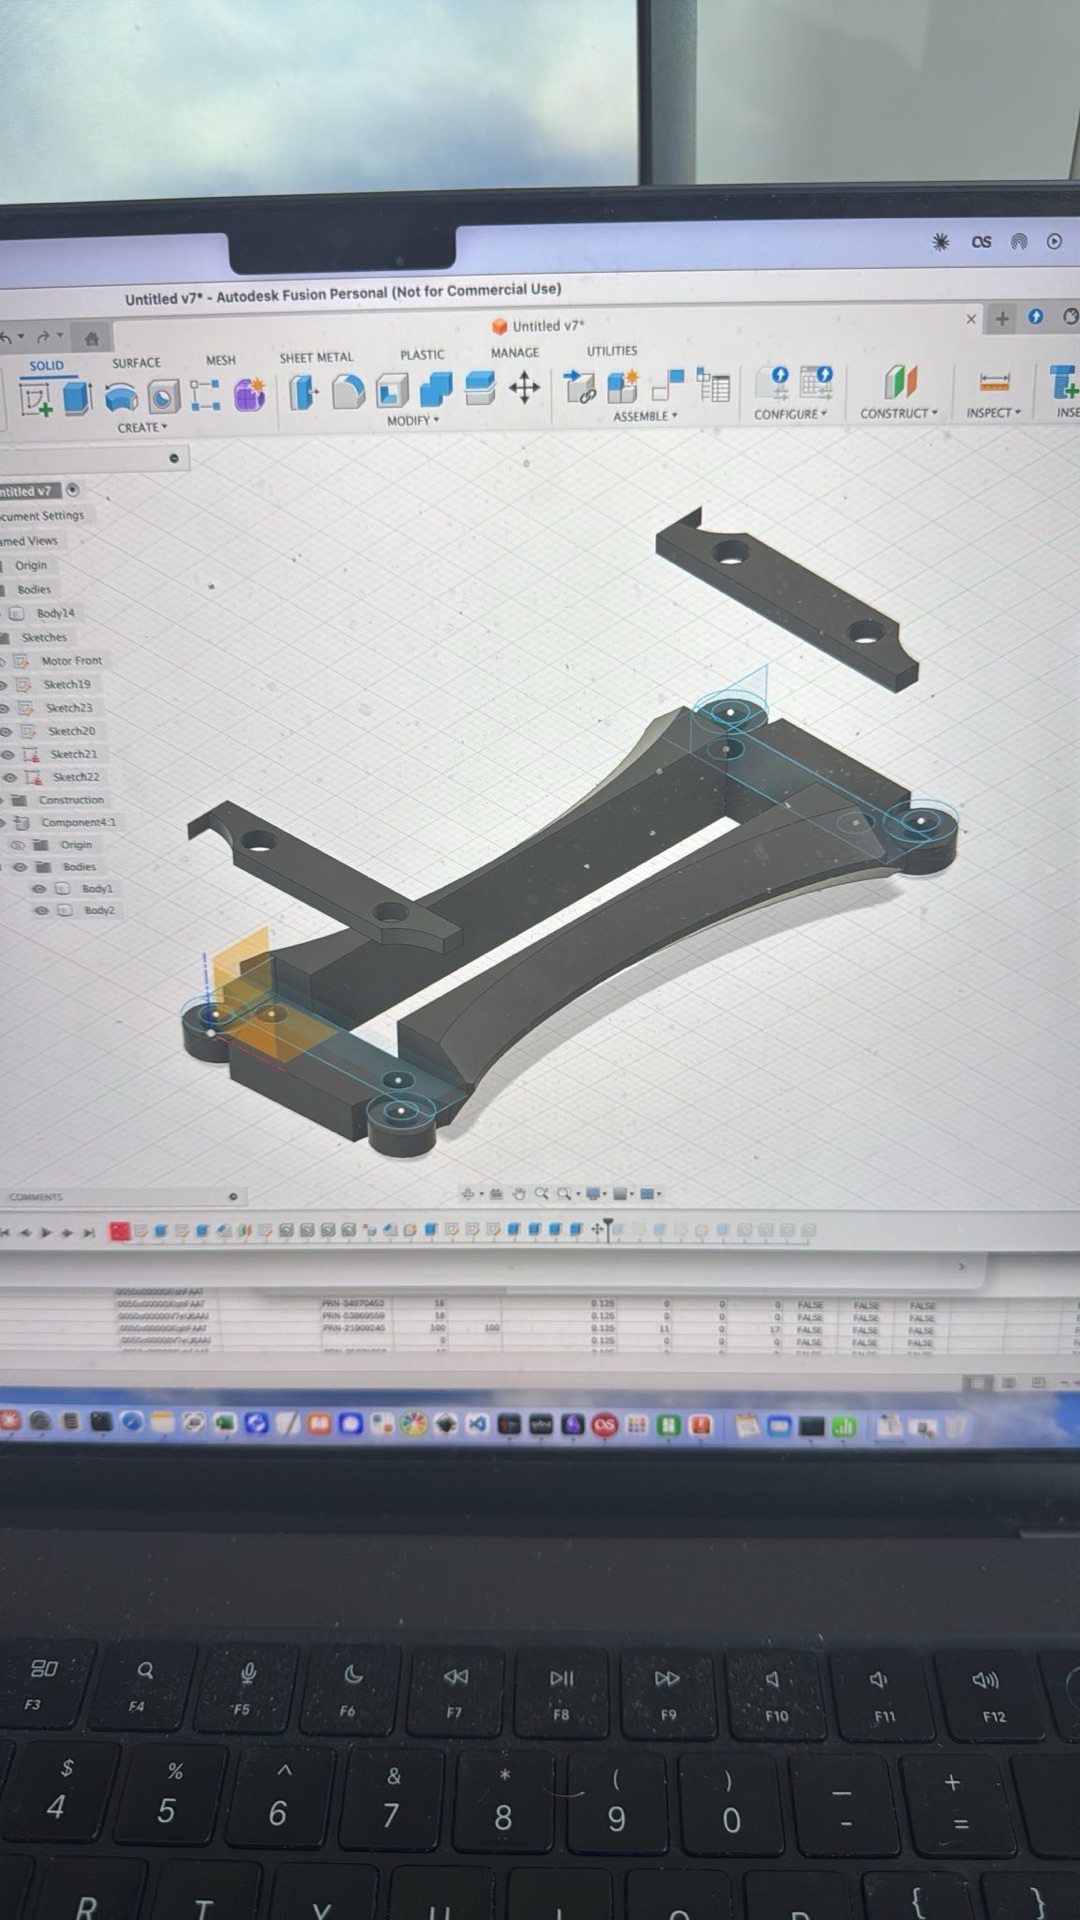1080x1920 pixels.
Task: Switch to the UTILITIES tab
Action: click(x=612, y=351)
